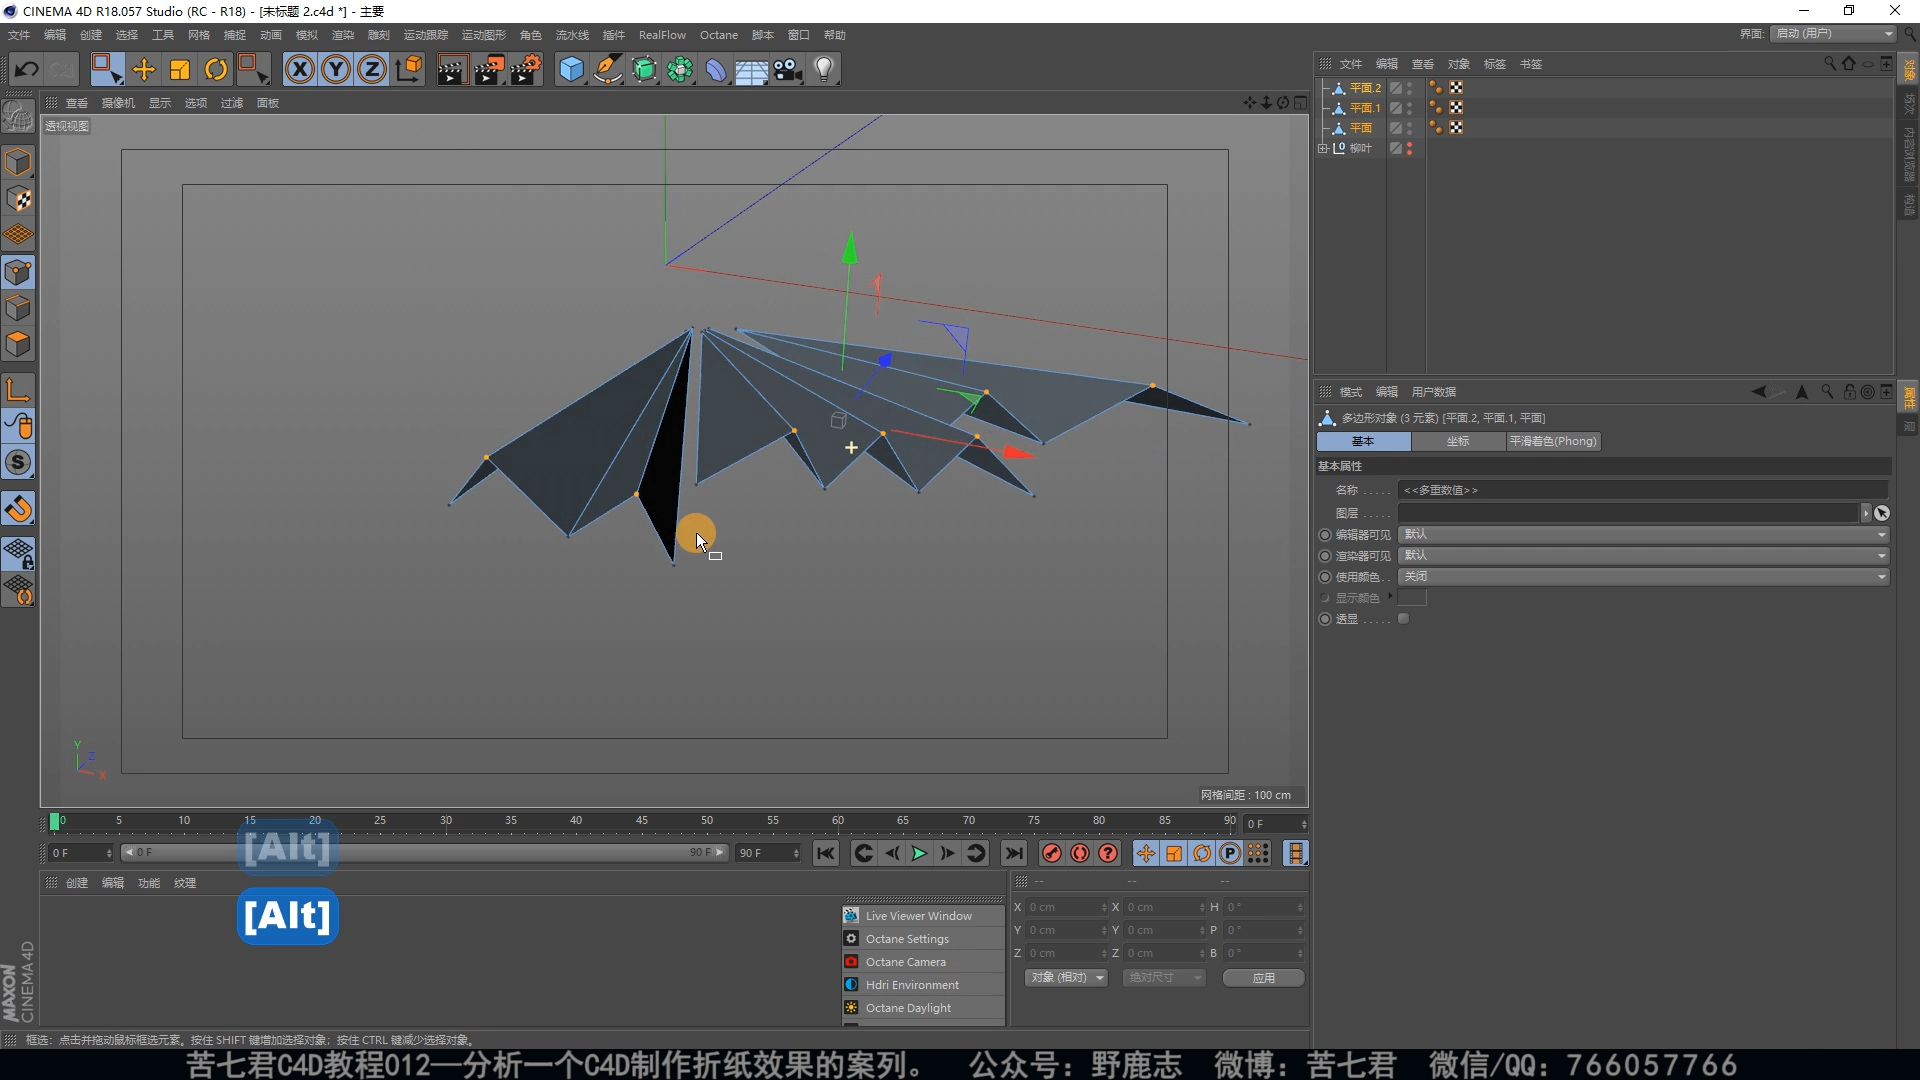The image size is (1920, 1080).
Task: Go to start of animation
Action: click(825, 853)
